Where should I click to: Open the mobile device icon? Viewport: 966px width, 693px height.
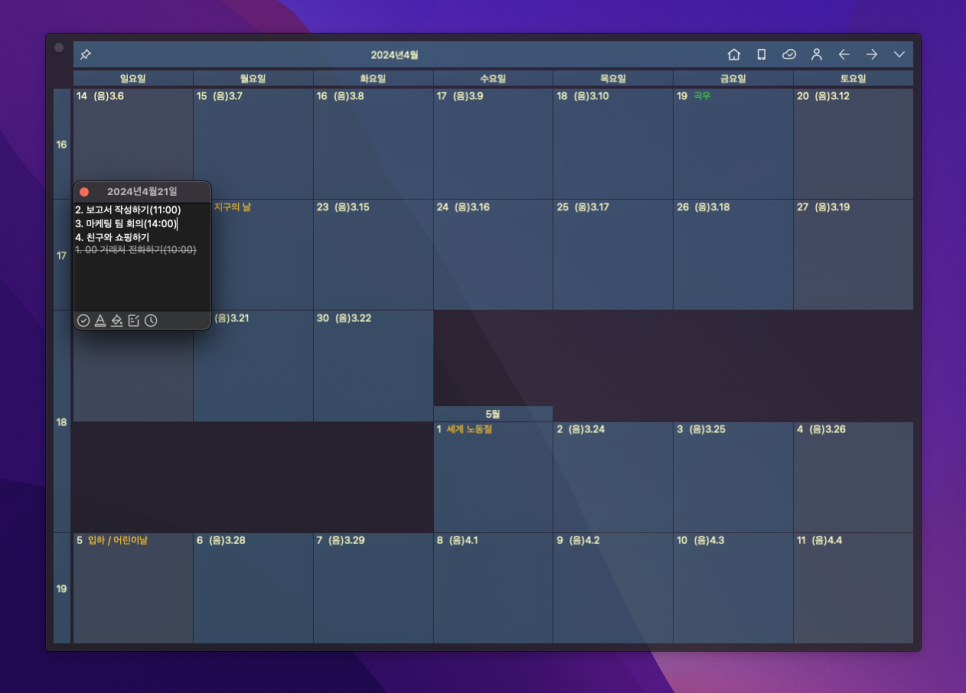(761, 54)
